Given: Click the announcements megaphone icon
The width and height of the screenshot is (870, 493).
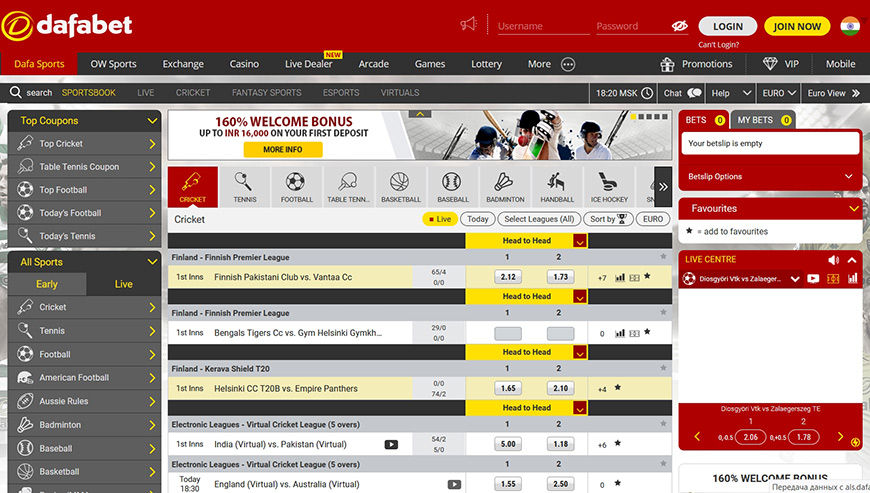Looking at the screenshot, I should (468, 24).
